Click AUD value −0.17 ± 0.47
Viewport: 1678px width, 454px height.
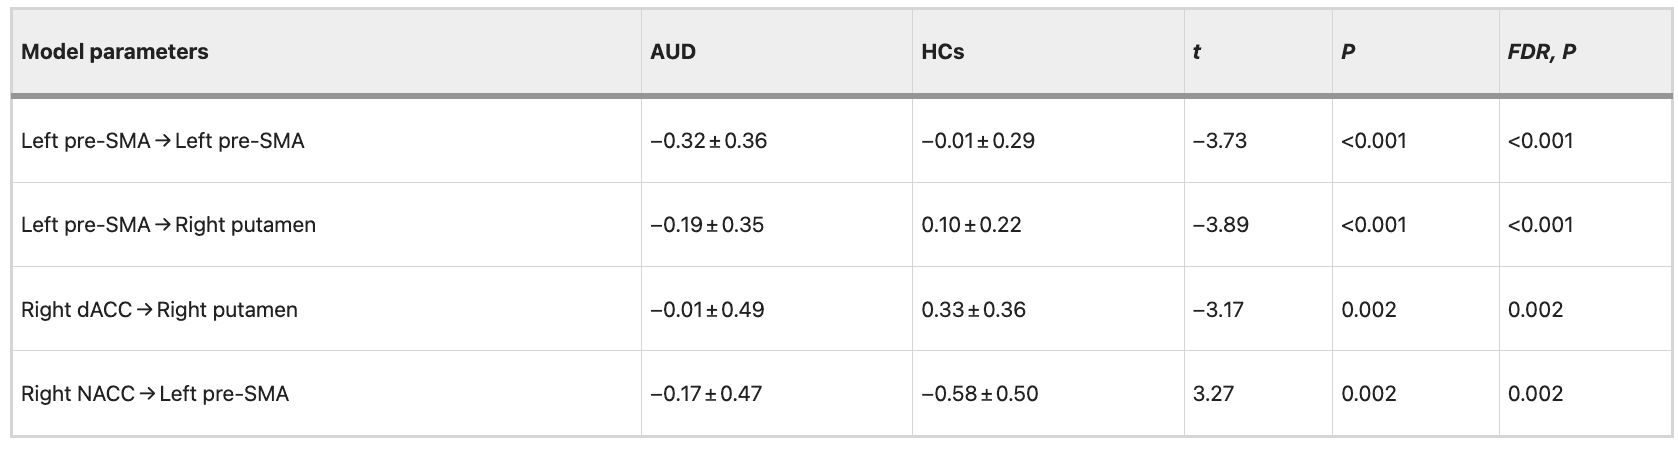[x=706, y=394]
